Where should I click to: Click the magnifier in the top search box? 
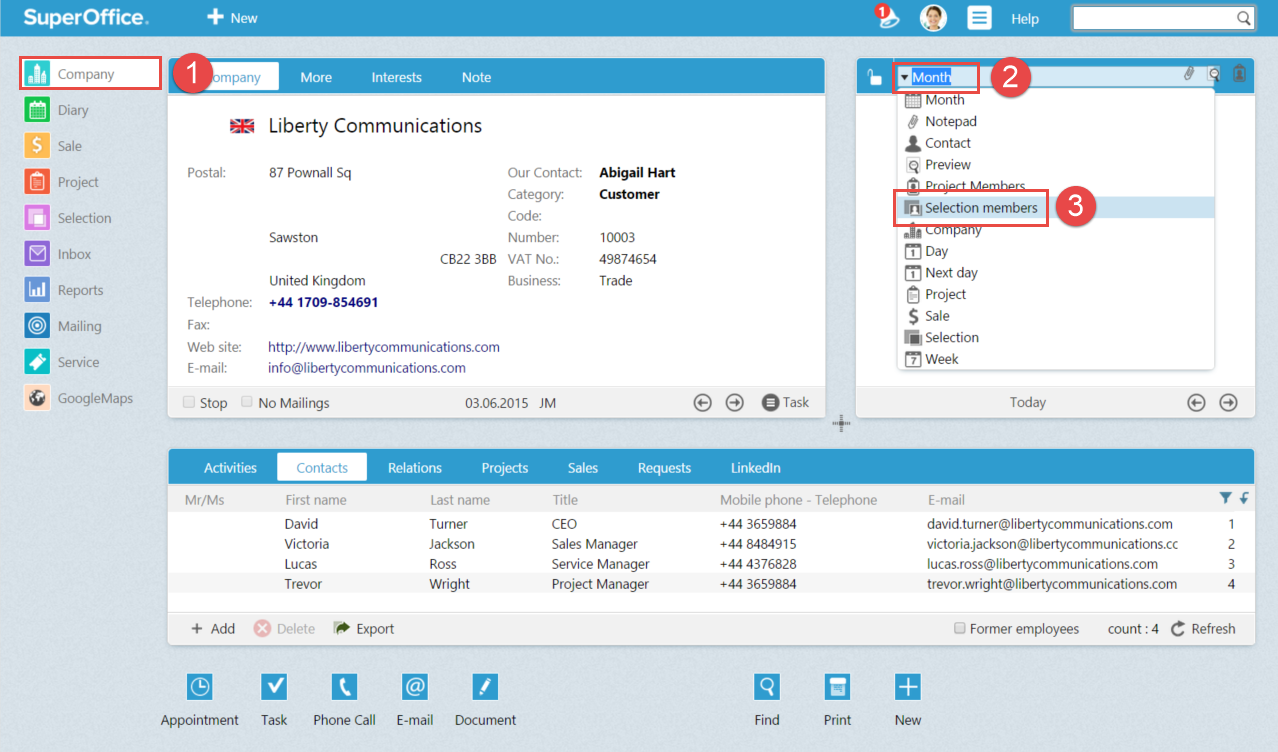(1243, 18)
